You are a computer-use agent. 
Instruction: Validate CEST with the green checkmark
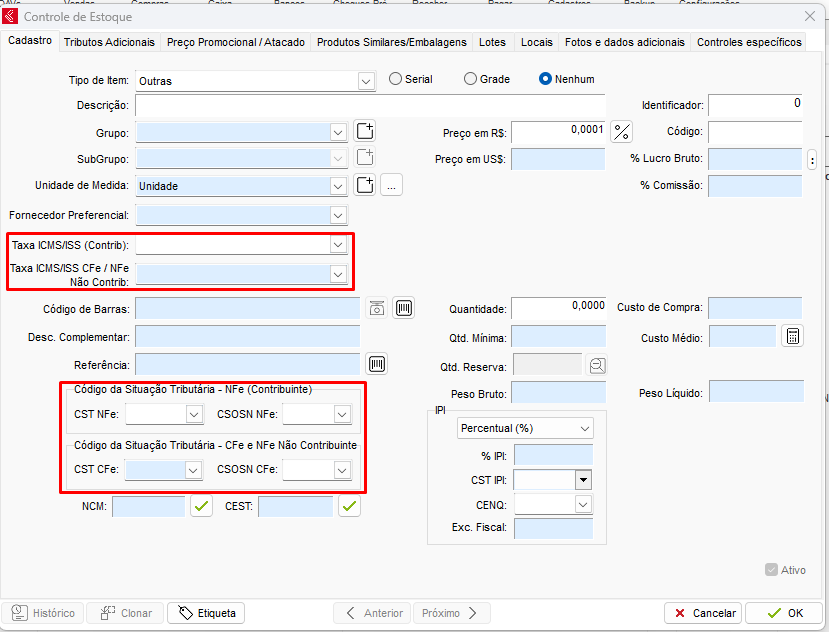349,507
